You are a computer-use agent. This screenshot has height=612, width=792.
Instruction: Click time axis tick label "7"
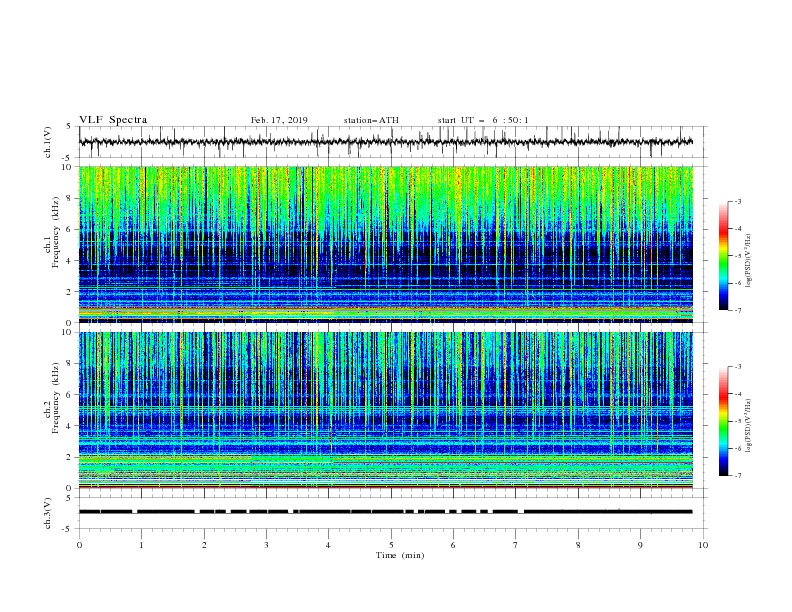tap(516, 545)
